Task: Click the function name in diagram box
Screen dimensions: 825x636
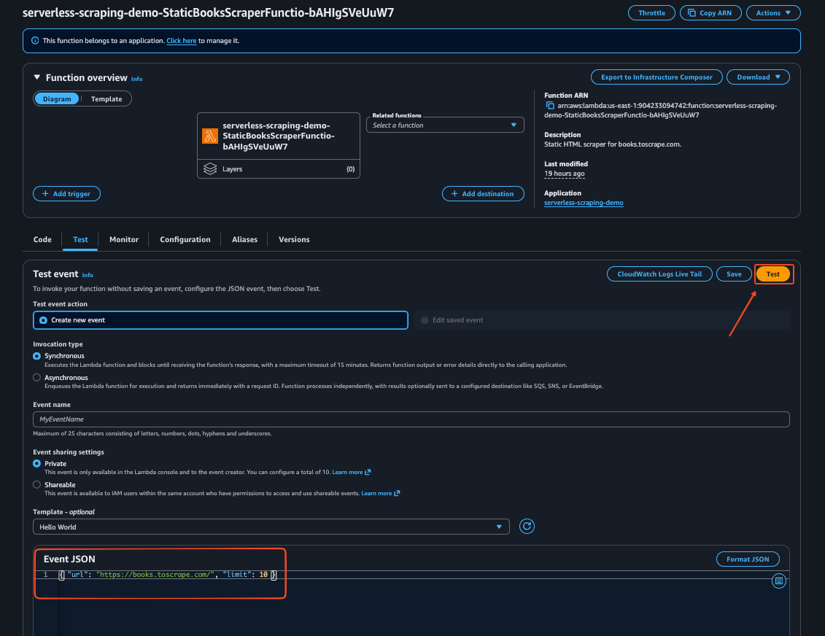Action: (x=278, y=136)
